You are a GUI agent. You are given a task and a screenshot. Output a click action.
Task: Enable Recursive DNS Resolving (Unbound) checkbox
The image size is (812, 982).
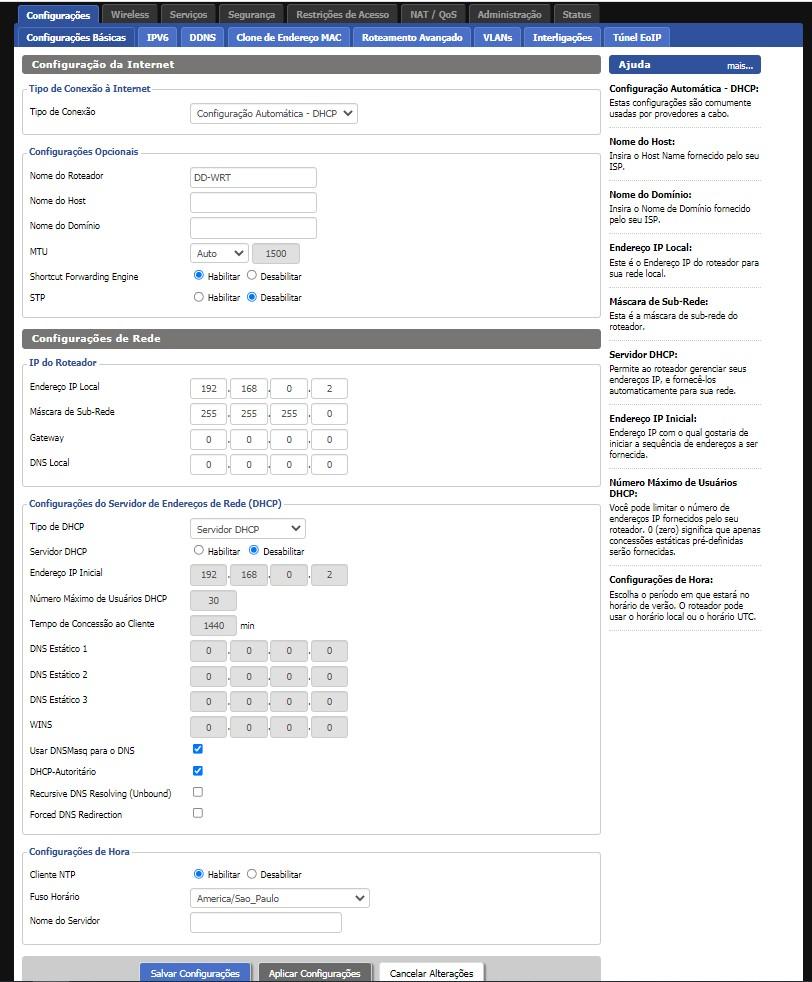[198, 792]
